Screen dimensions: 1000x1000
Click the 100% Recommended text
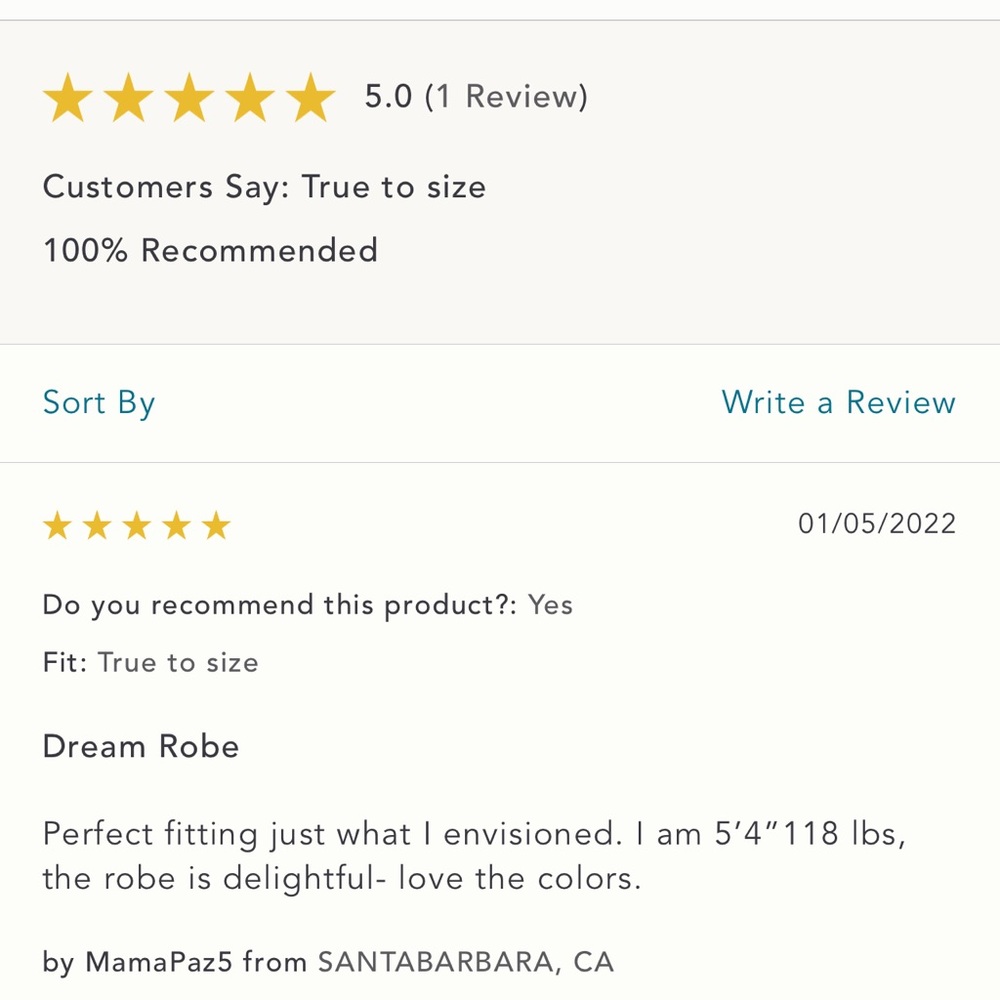[x=210, y=250]
